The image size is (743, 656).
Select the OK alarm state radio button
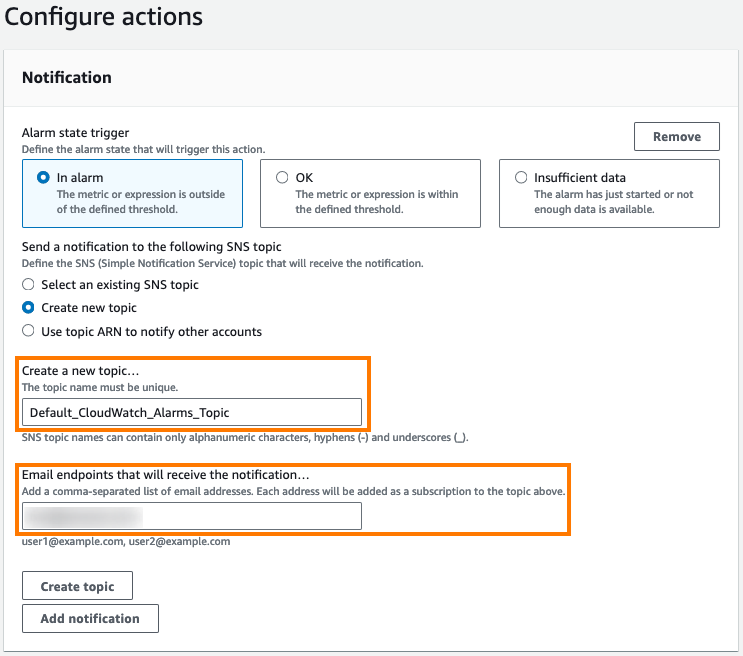tap(282, 178)
